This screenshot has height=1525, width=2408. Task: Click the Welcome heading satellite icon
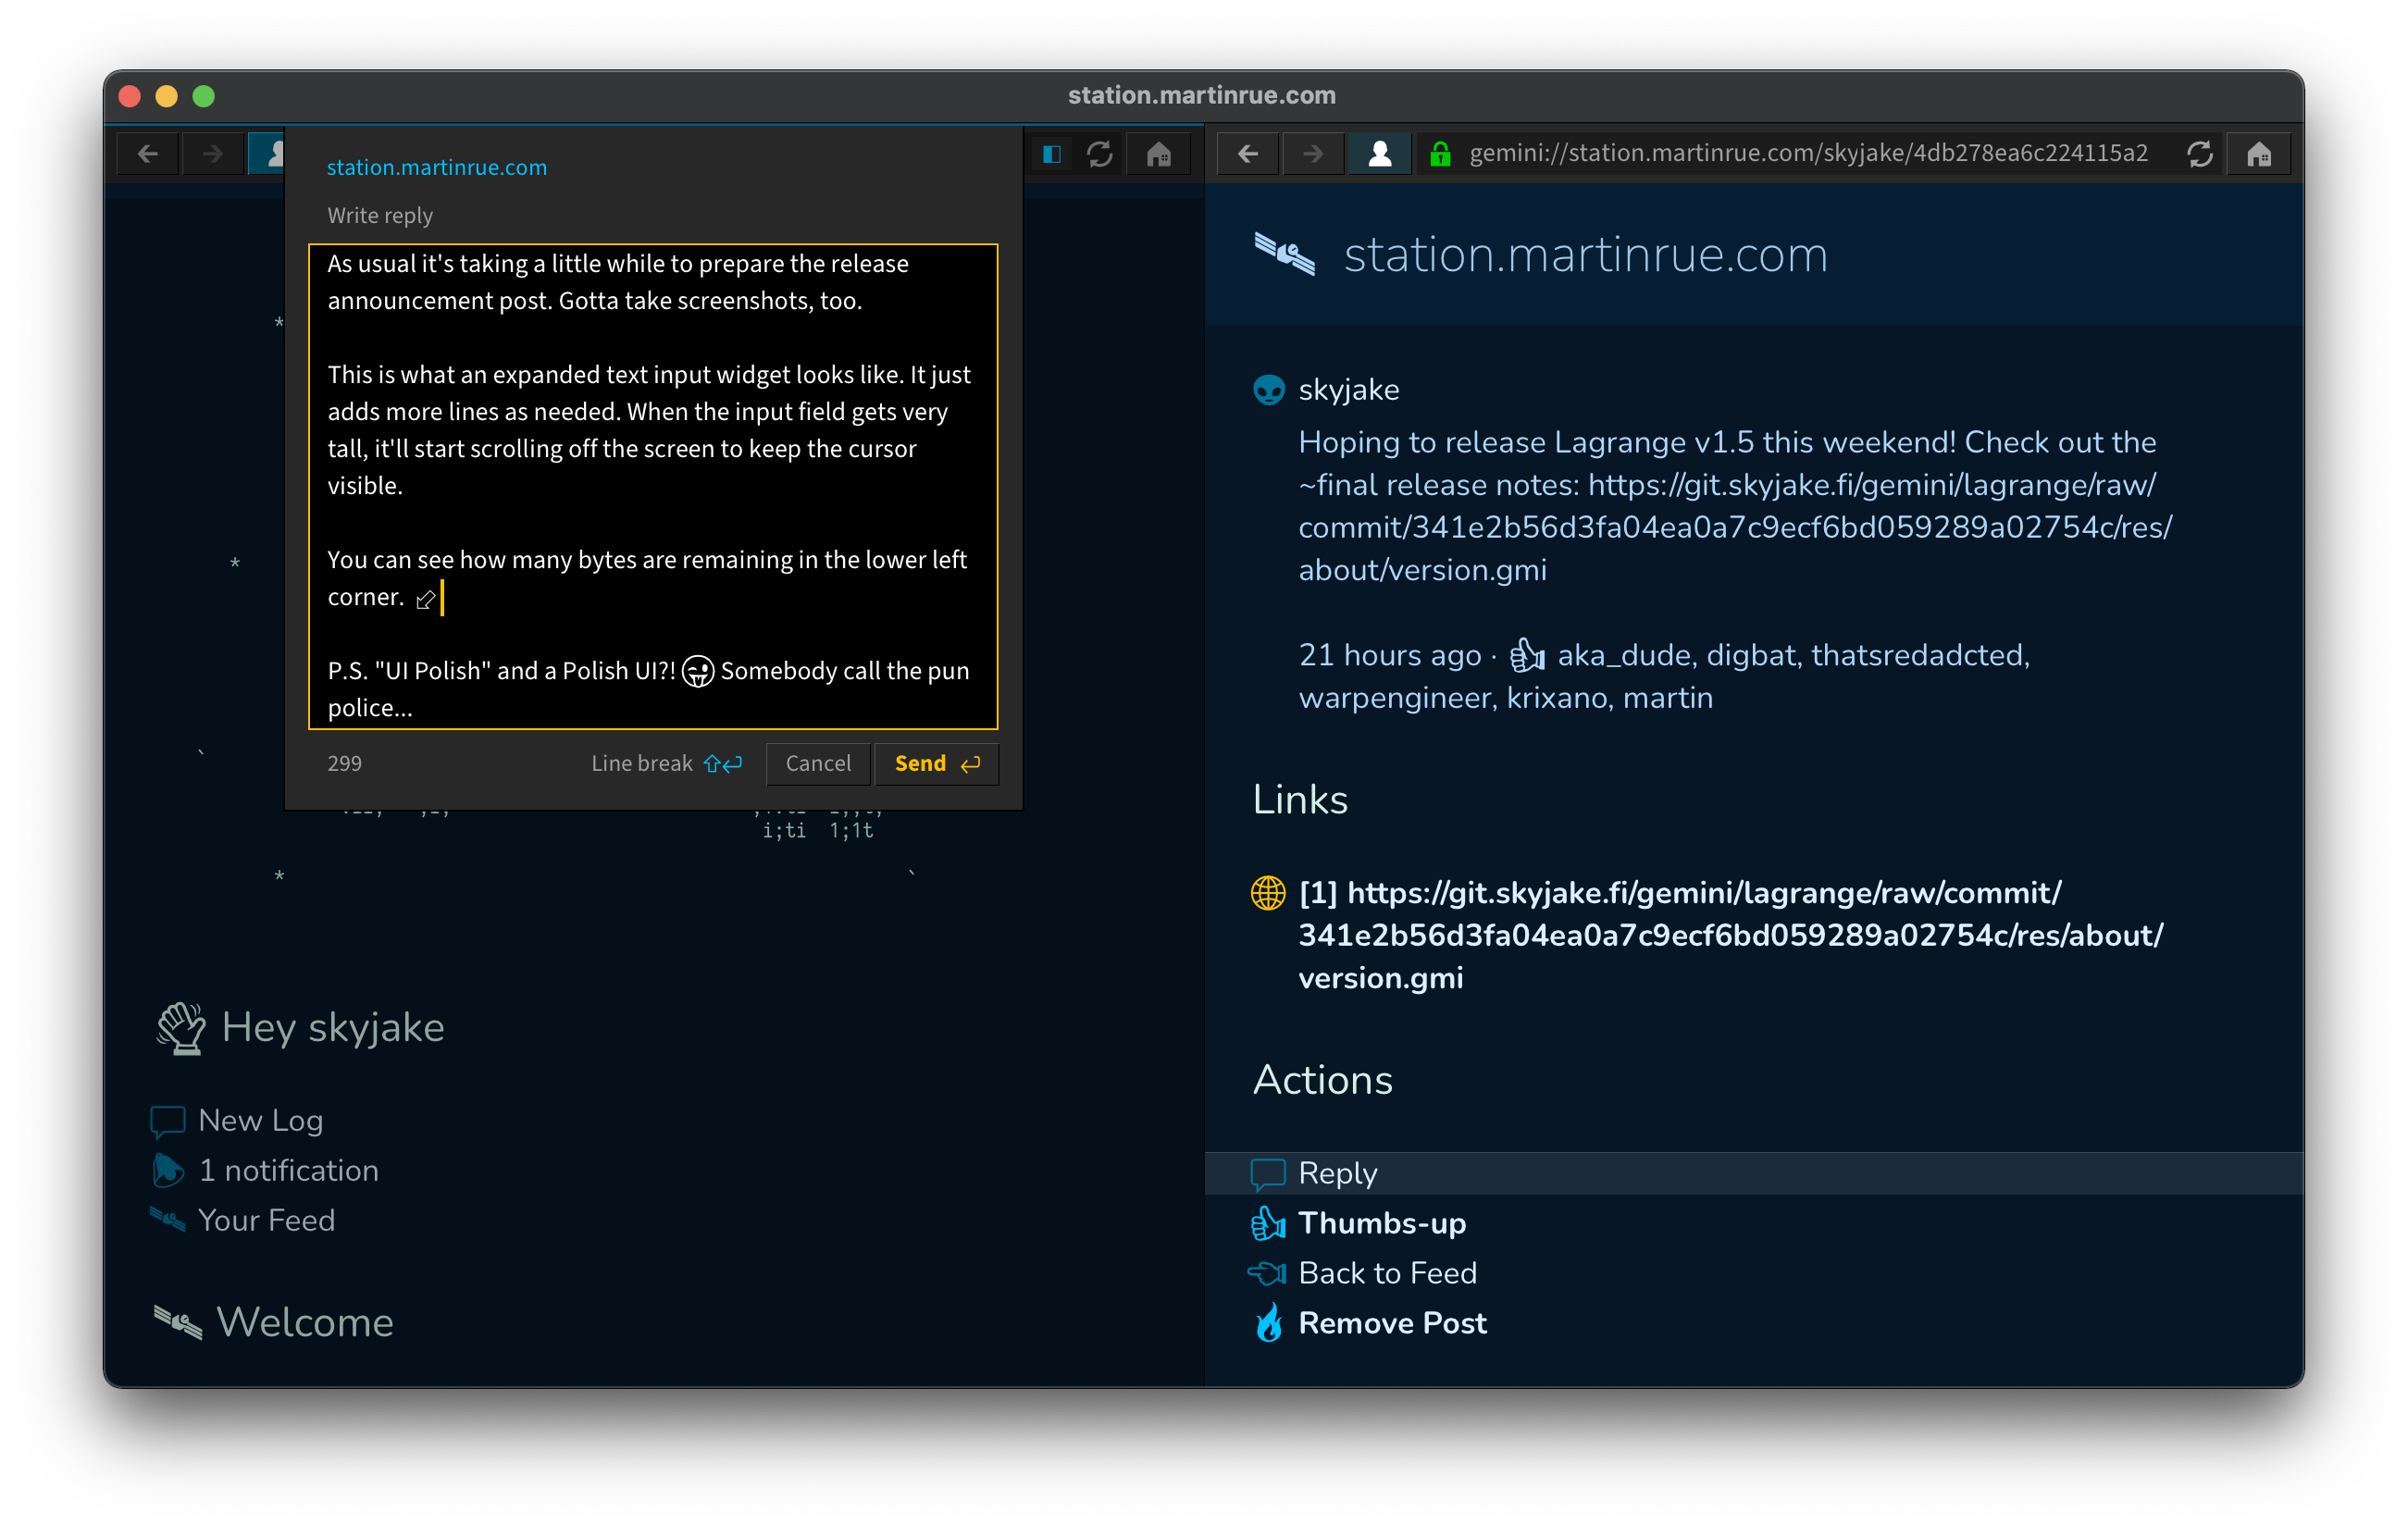click(178, 1322)
